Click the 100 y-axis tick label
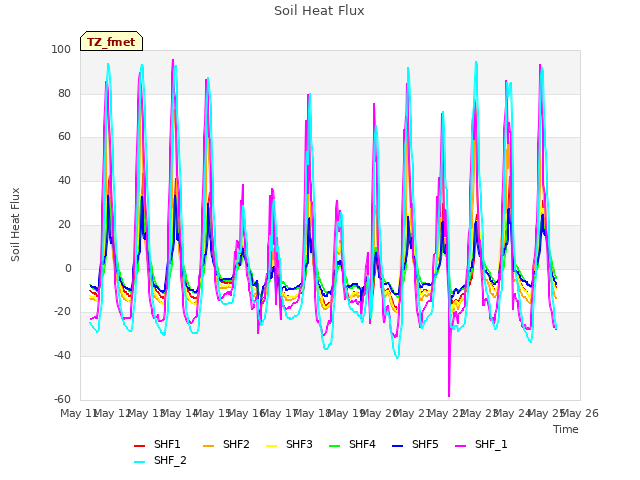 tap(61, 49)
